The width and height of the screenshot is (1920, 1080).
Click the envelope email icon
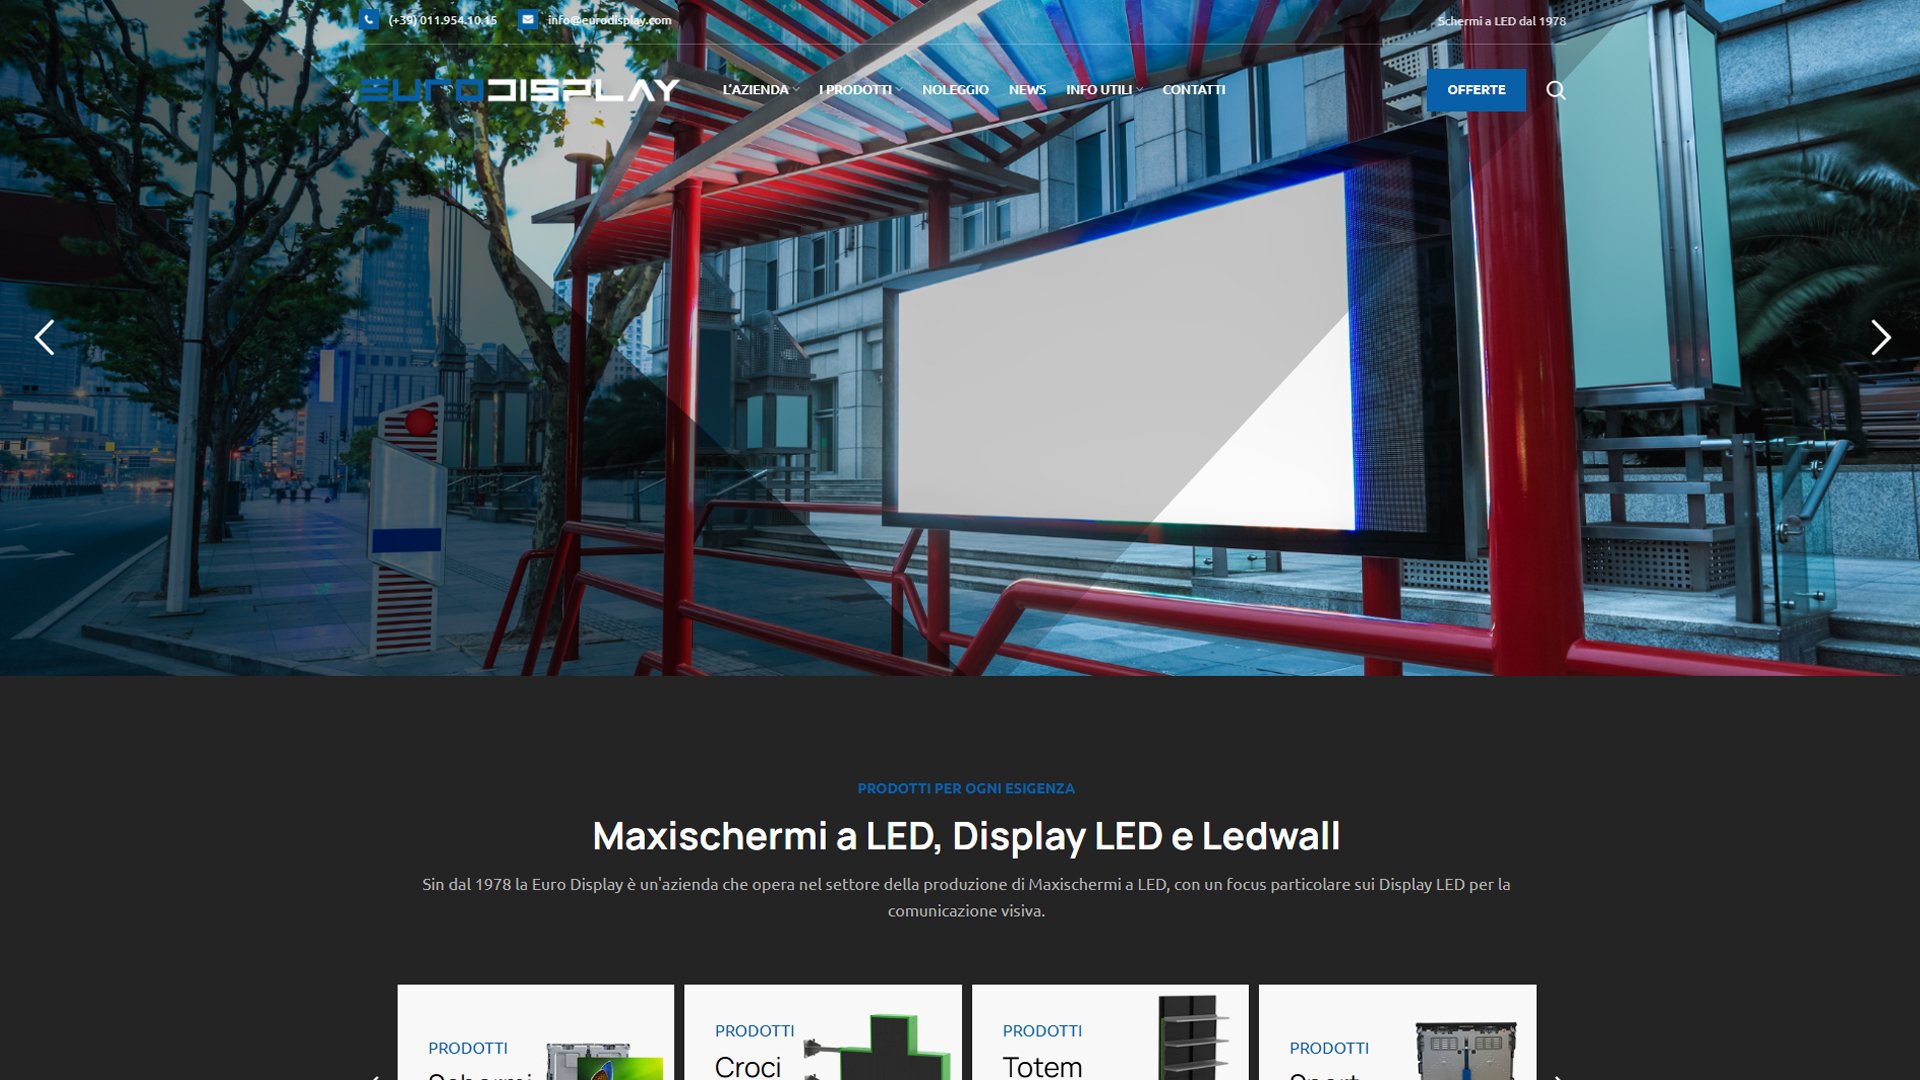528,19
